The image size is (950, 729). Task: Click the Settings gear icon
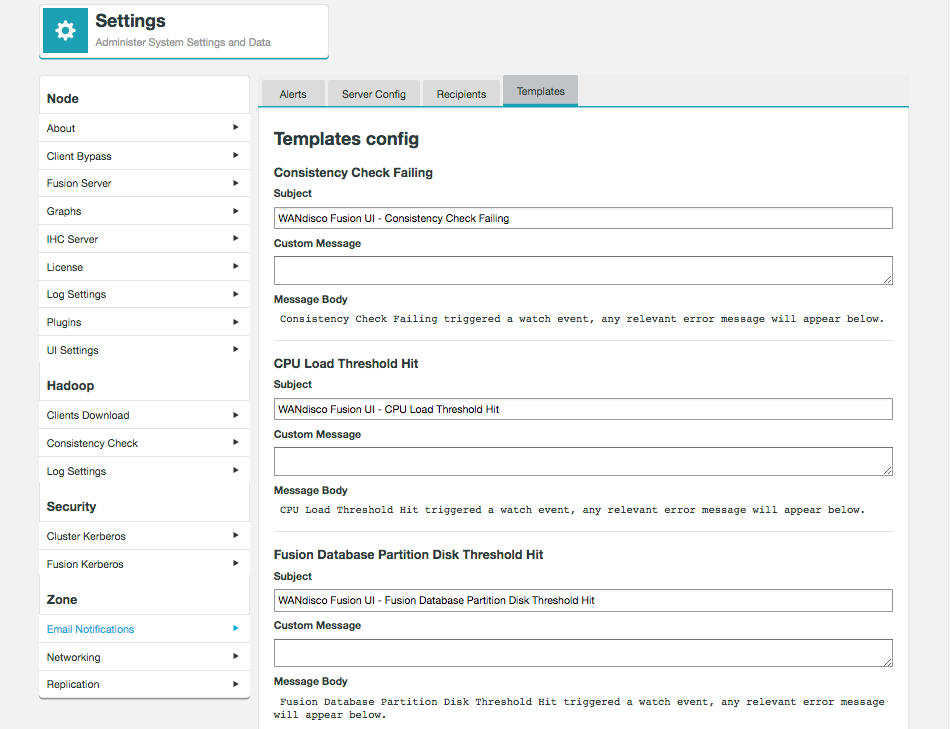coord(65,30)
